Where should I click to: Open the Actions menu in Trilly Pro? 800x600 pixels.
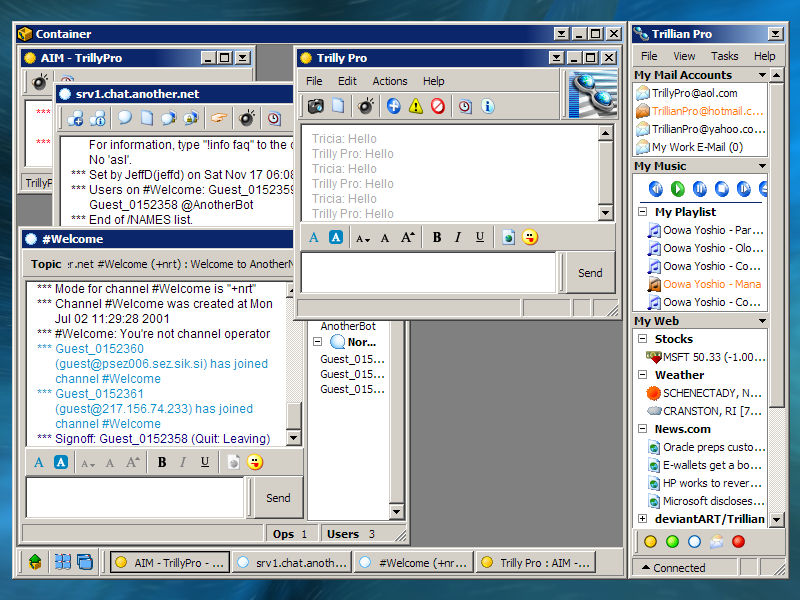coord(389,81)
